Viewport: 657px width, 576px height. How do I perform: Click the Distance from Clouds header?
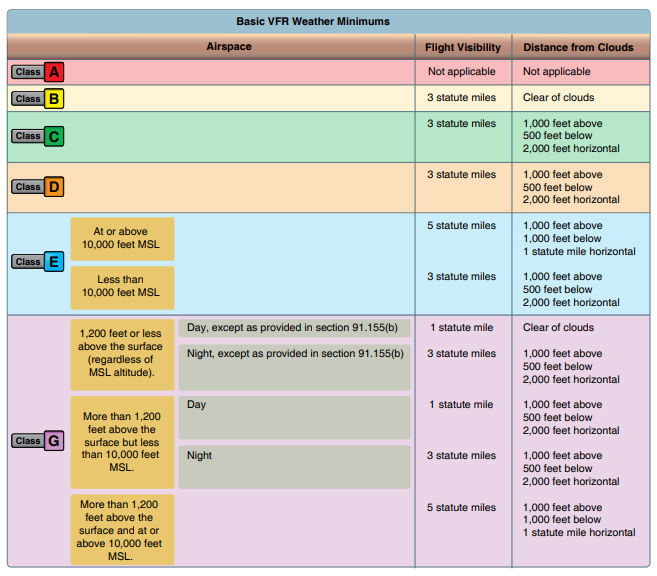[578, 47]
